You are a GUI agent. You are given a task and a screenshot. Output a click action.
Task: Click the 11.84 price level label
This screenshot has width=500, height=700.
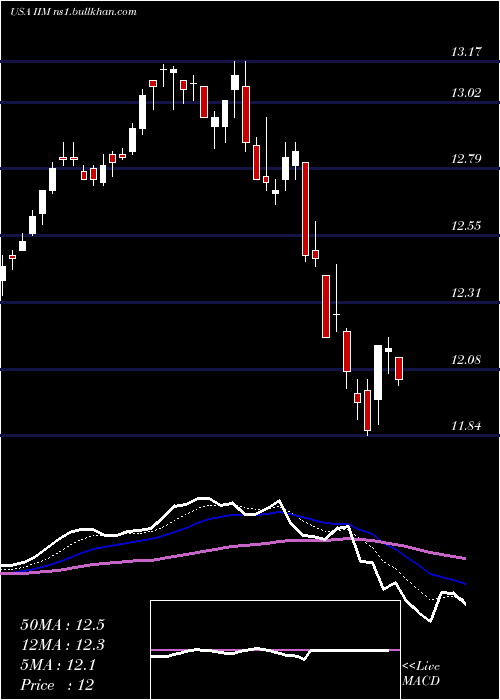pyautogui.click(x=466, y=426)
